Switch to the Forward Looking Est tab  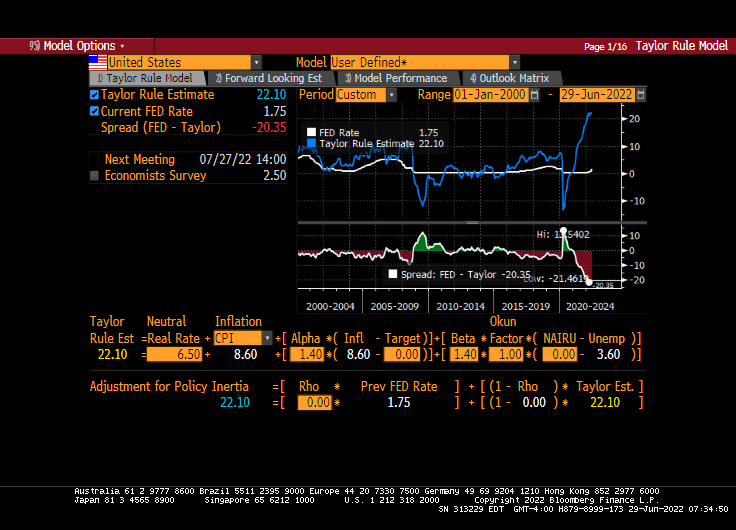(x=268, y=78)
